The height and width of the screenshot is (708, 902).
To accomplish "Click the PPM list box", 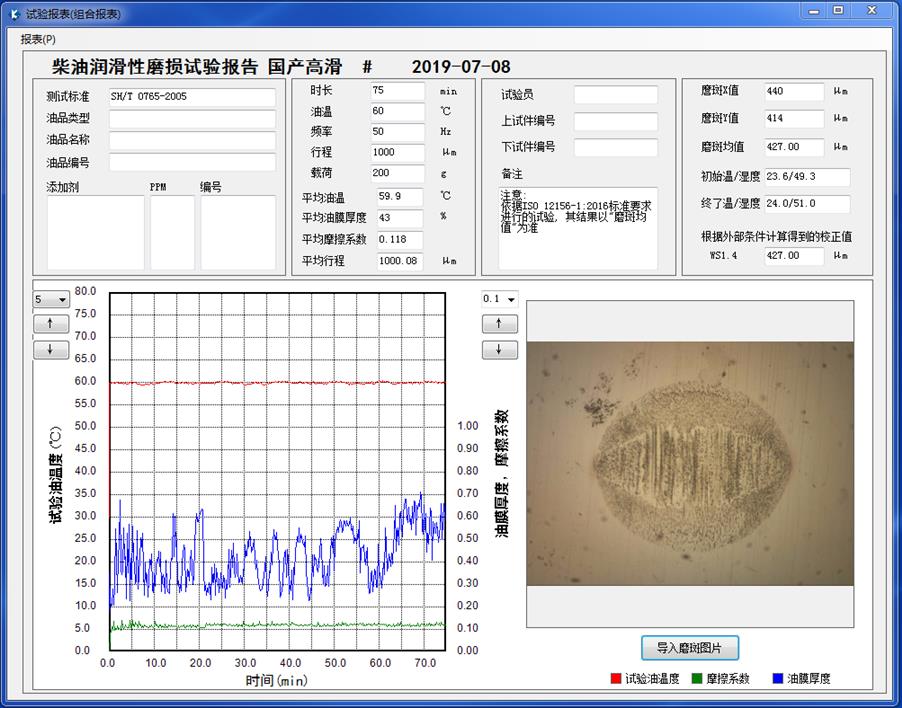I will point(173,232).
